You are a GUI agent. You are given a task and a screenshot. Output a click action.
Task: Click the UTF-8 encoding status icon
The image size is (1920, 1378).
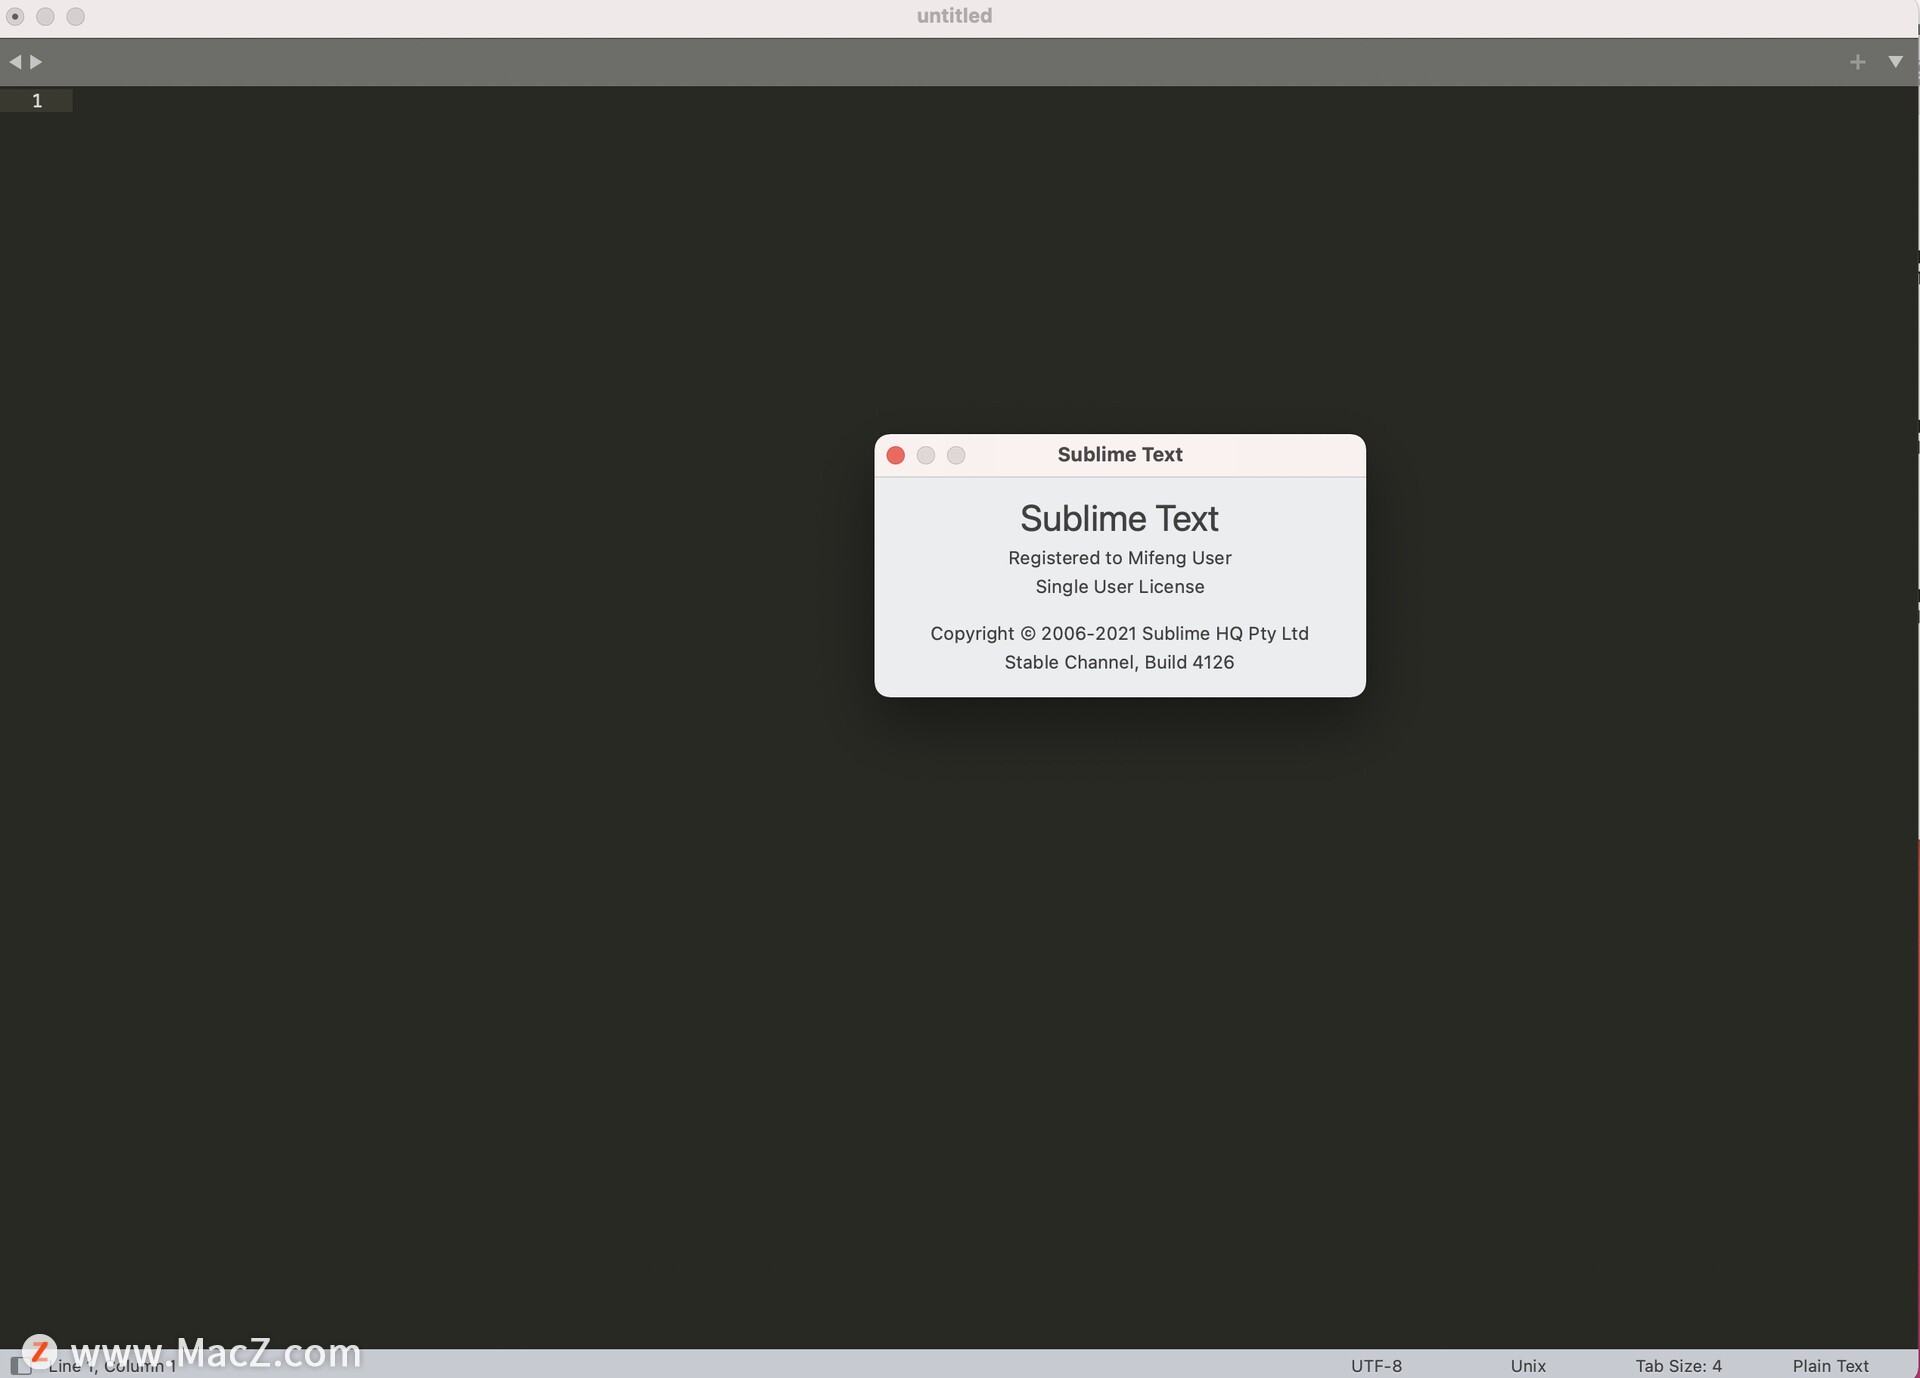coord(1374,1365)
